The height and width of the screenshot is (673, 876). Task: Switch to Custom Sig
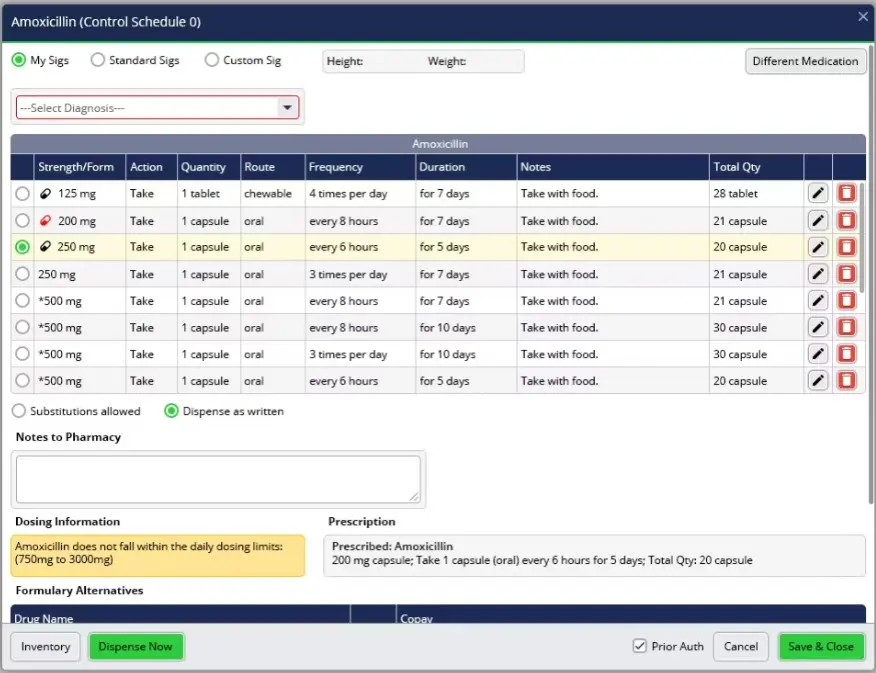pos(211,60)
